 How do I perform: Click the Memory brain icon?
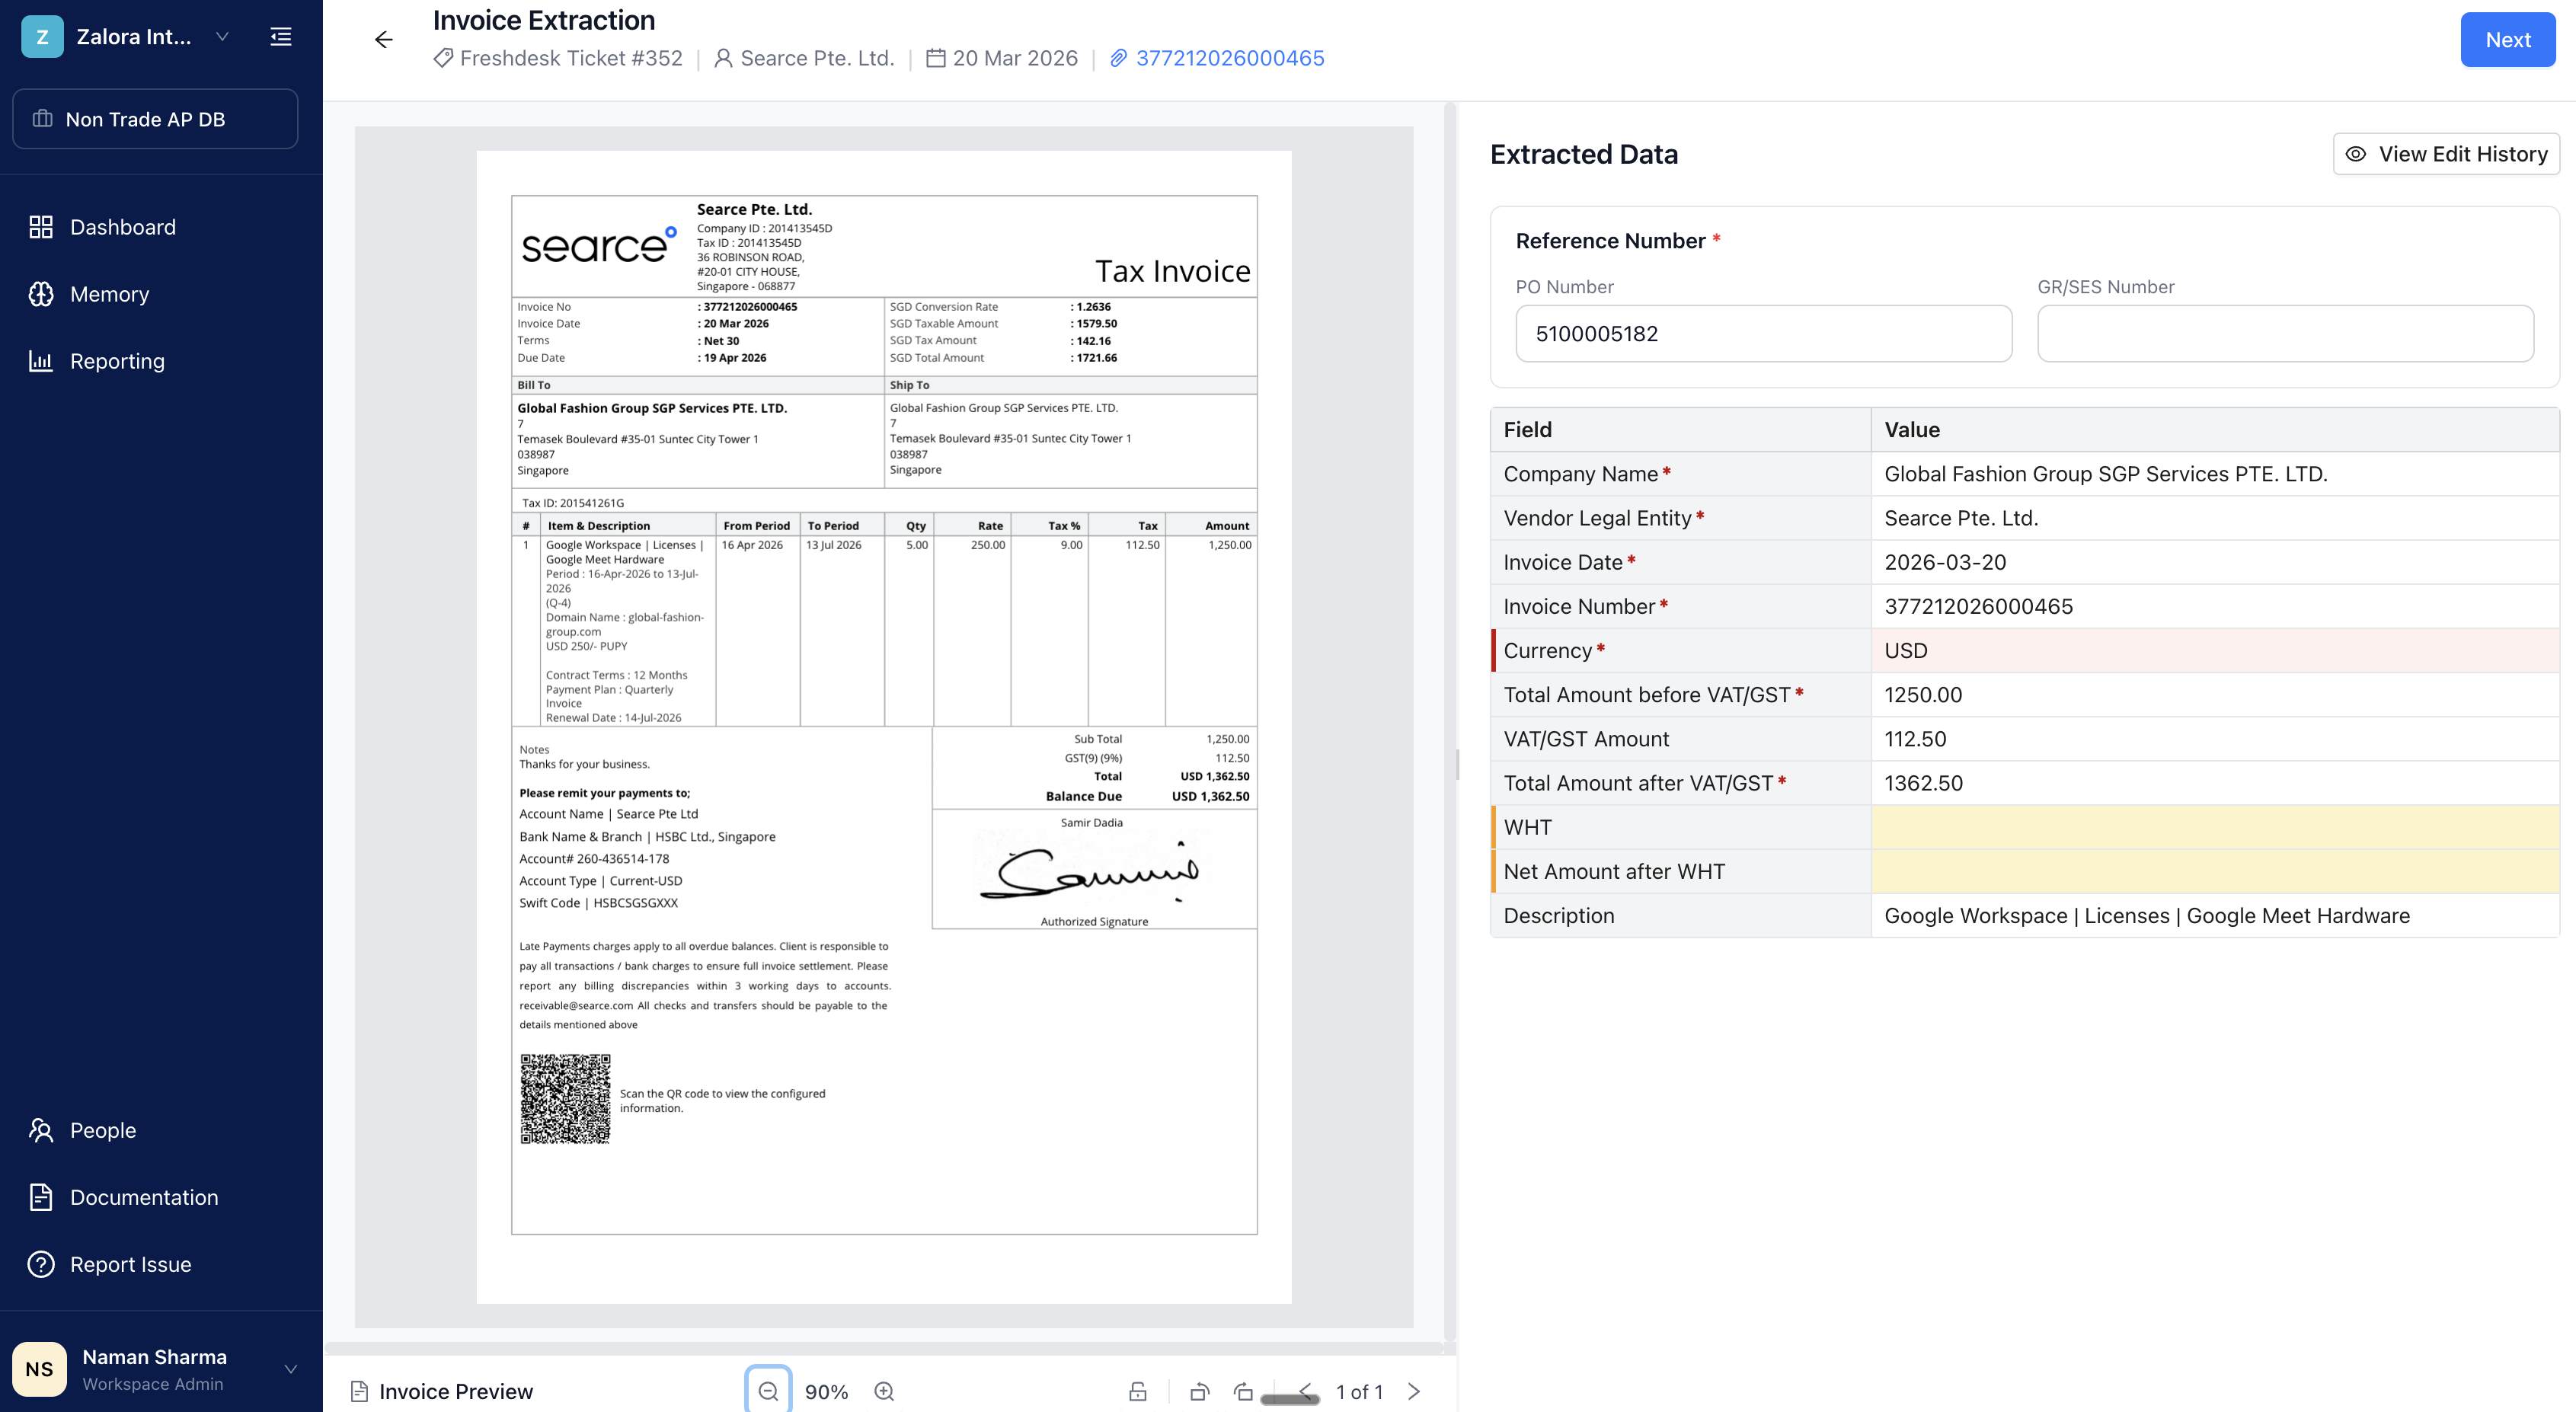[41, 294]
